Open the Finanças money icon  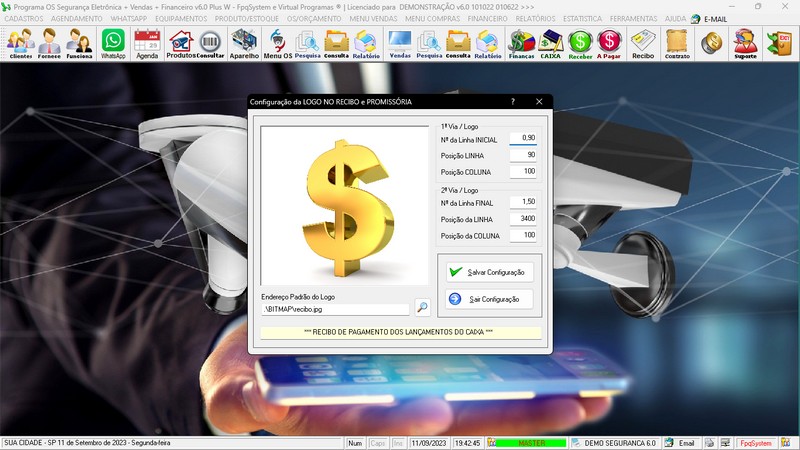click(521, 43)
